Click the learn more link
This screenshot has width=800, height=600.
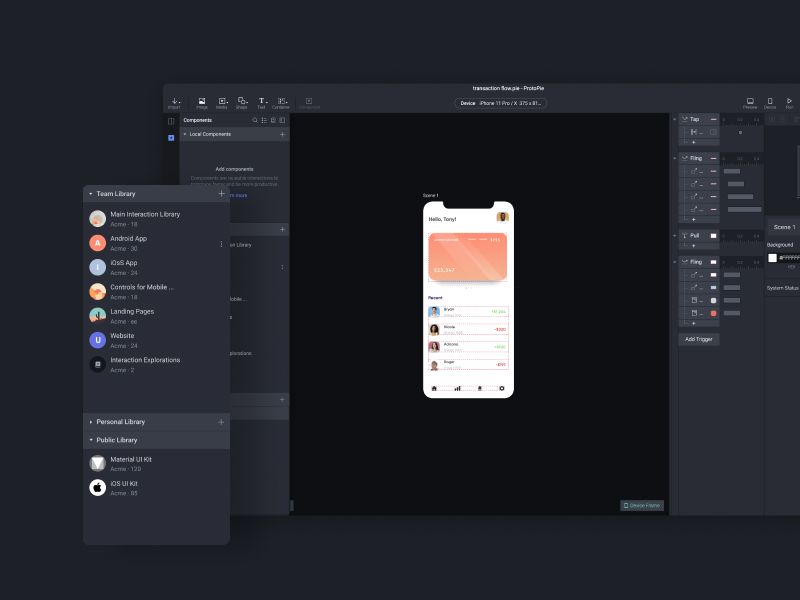[237, 195]
